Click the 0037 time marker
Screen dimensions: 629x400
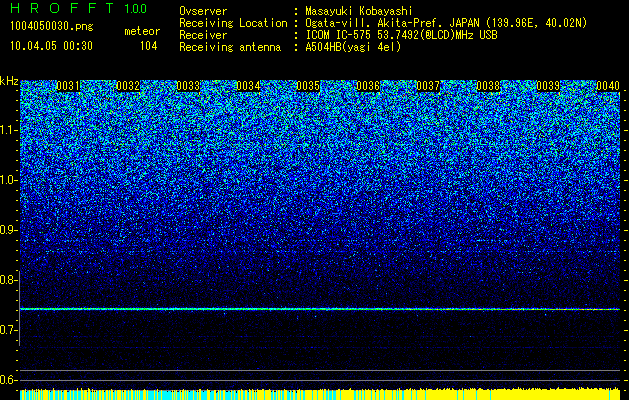tap(428, 86)
